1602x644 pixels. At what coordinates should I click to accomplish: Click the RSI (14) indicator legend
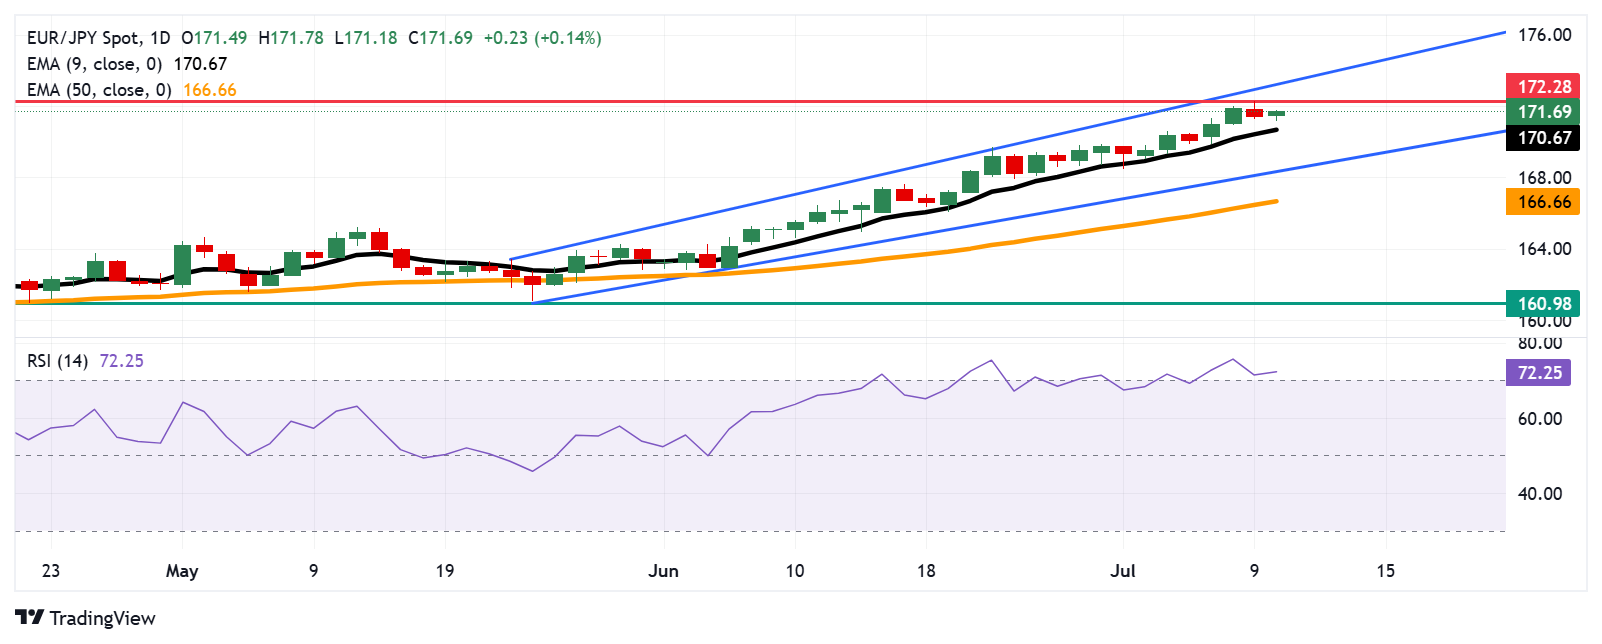(x=57, y=361)
